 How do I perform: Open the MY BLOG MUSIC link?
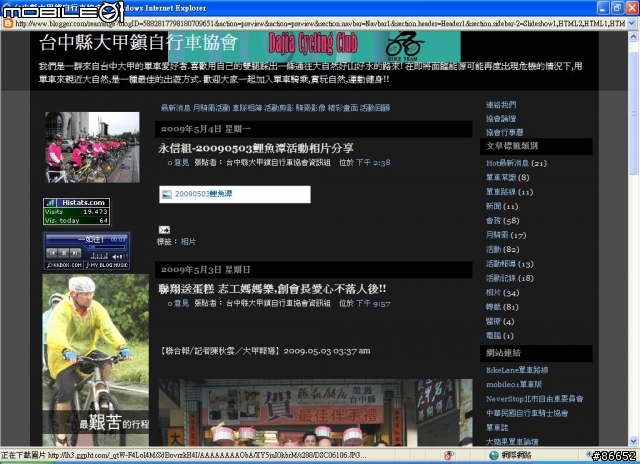107,265
